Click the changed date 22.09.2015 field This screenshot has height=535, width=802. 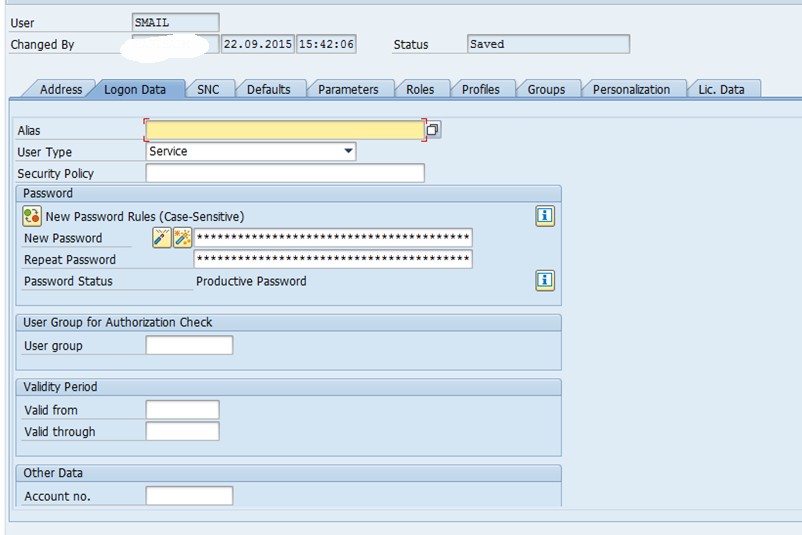(x=258, y=44)
